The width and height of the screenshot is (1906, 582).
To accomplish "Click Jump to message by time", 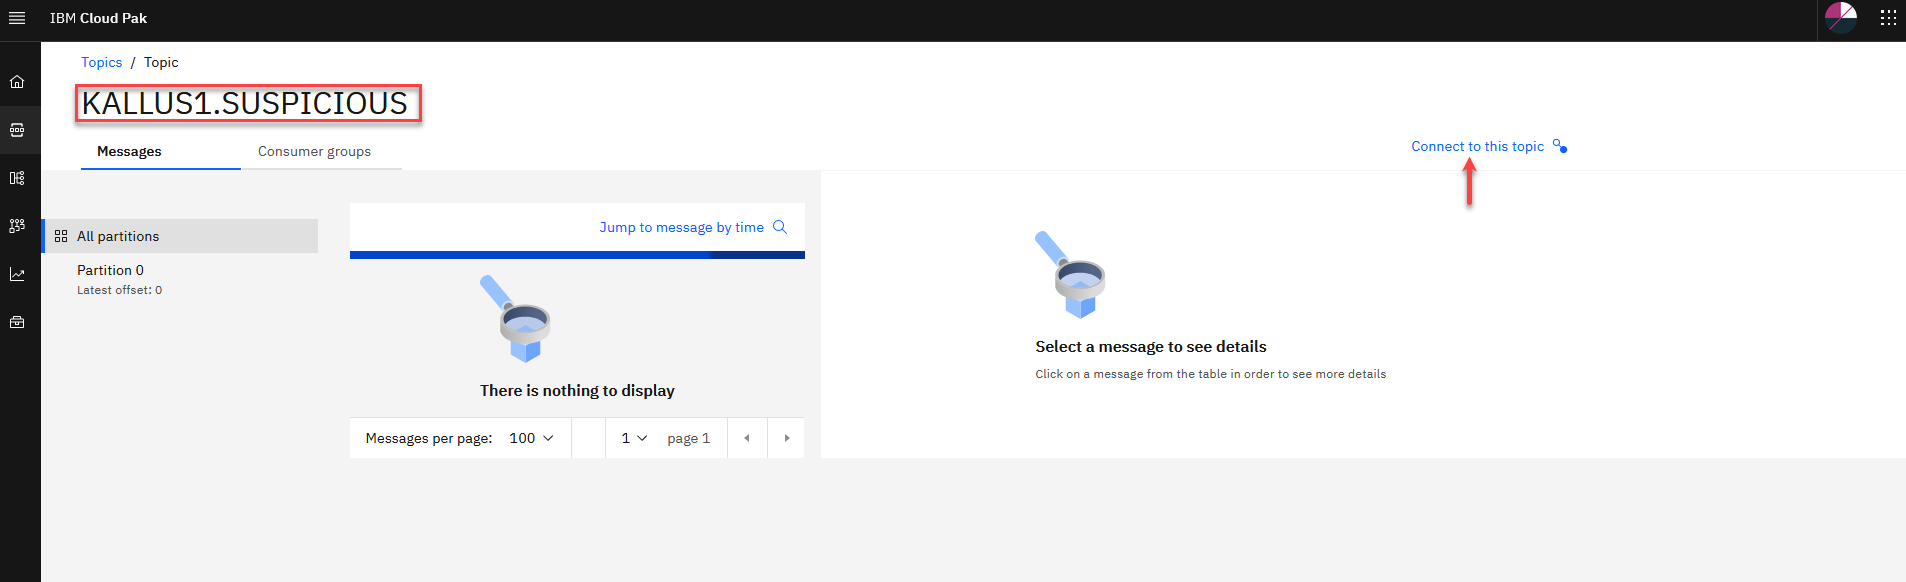I will 681,227.
